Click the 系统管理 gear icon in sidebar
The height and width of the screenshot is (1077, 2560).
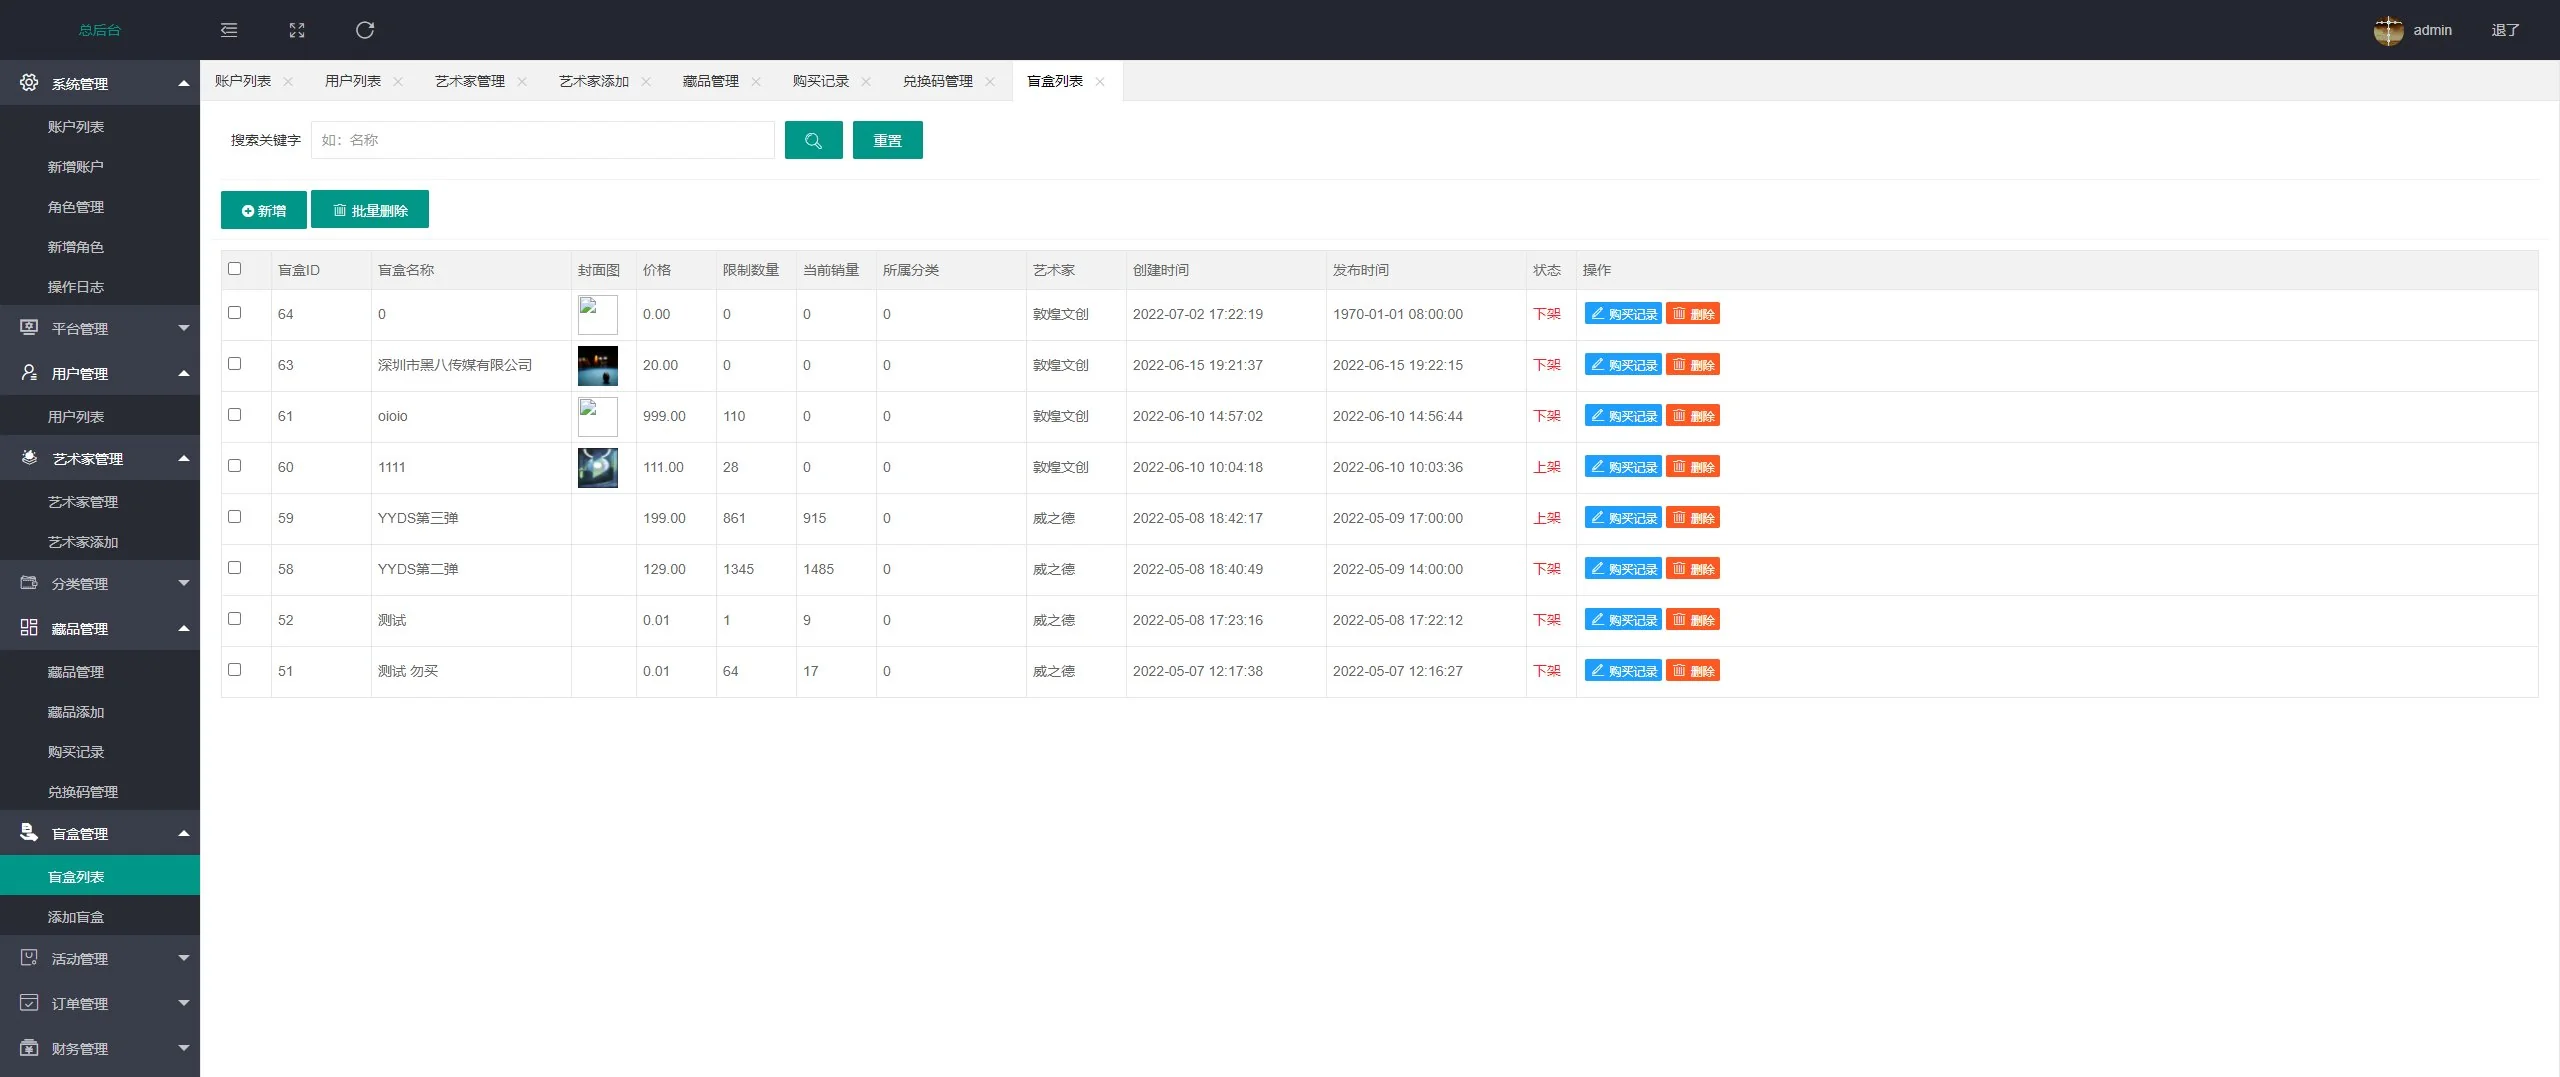point(29,83)
